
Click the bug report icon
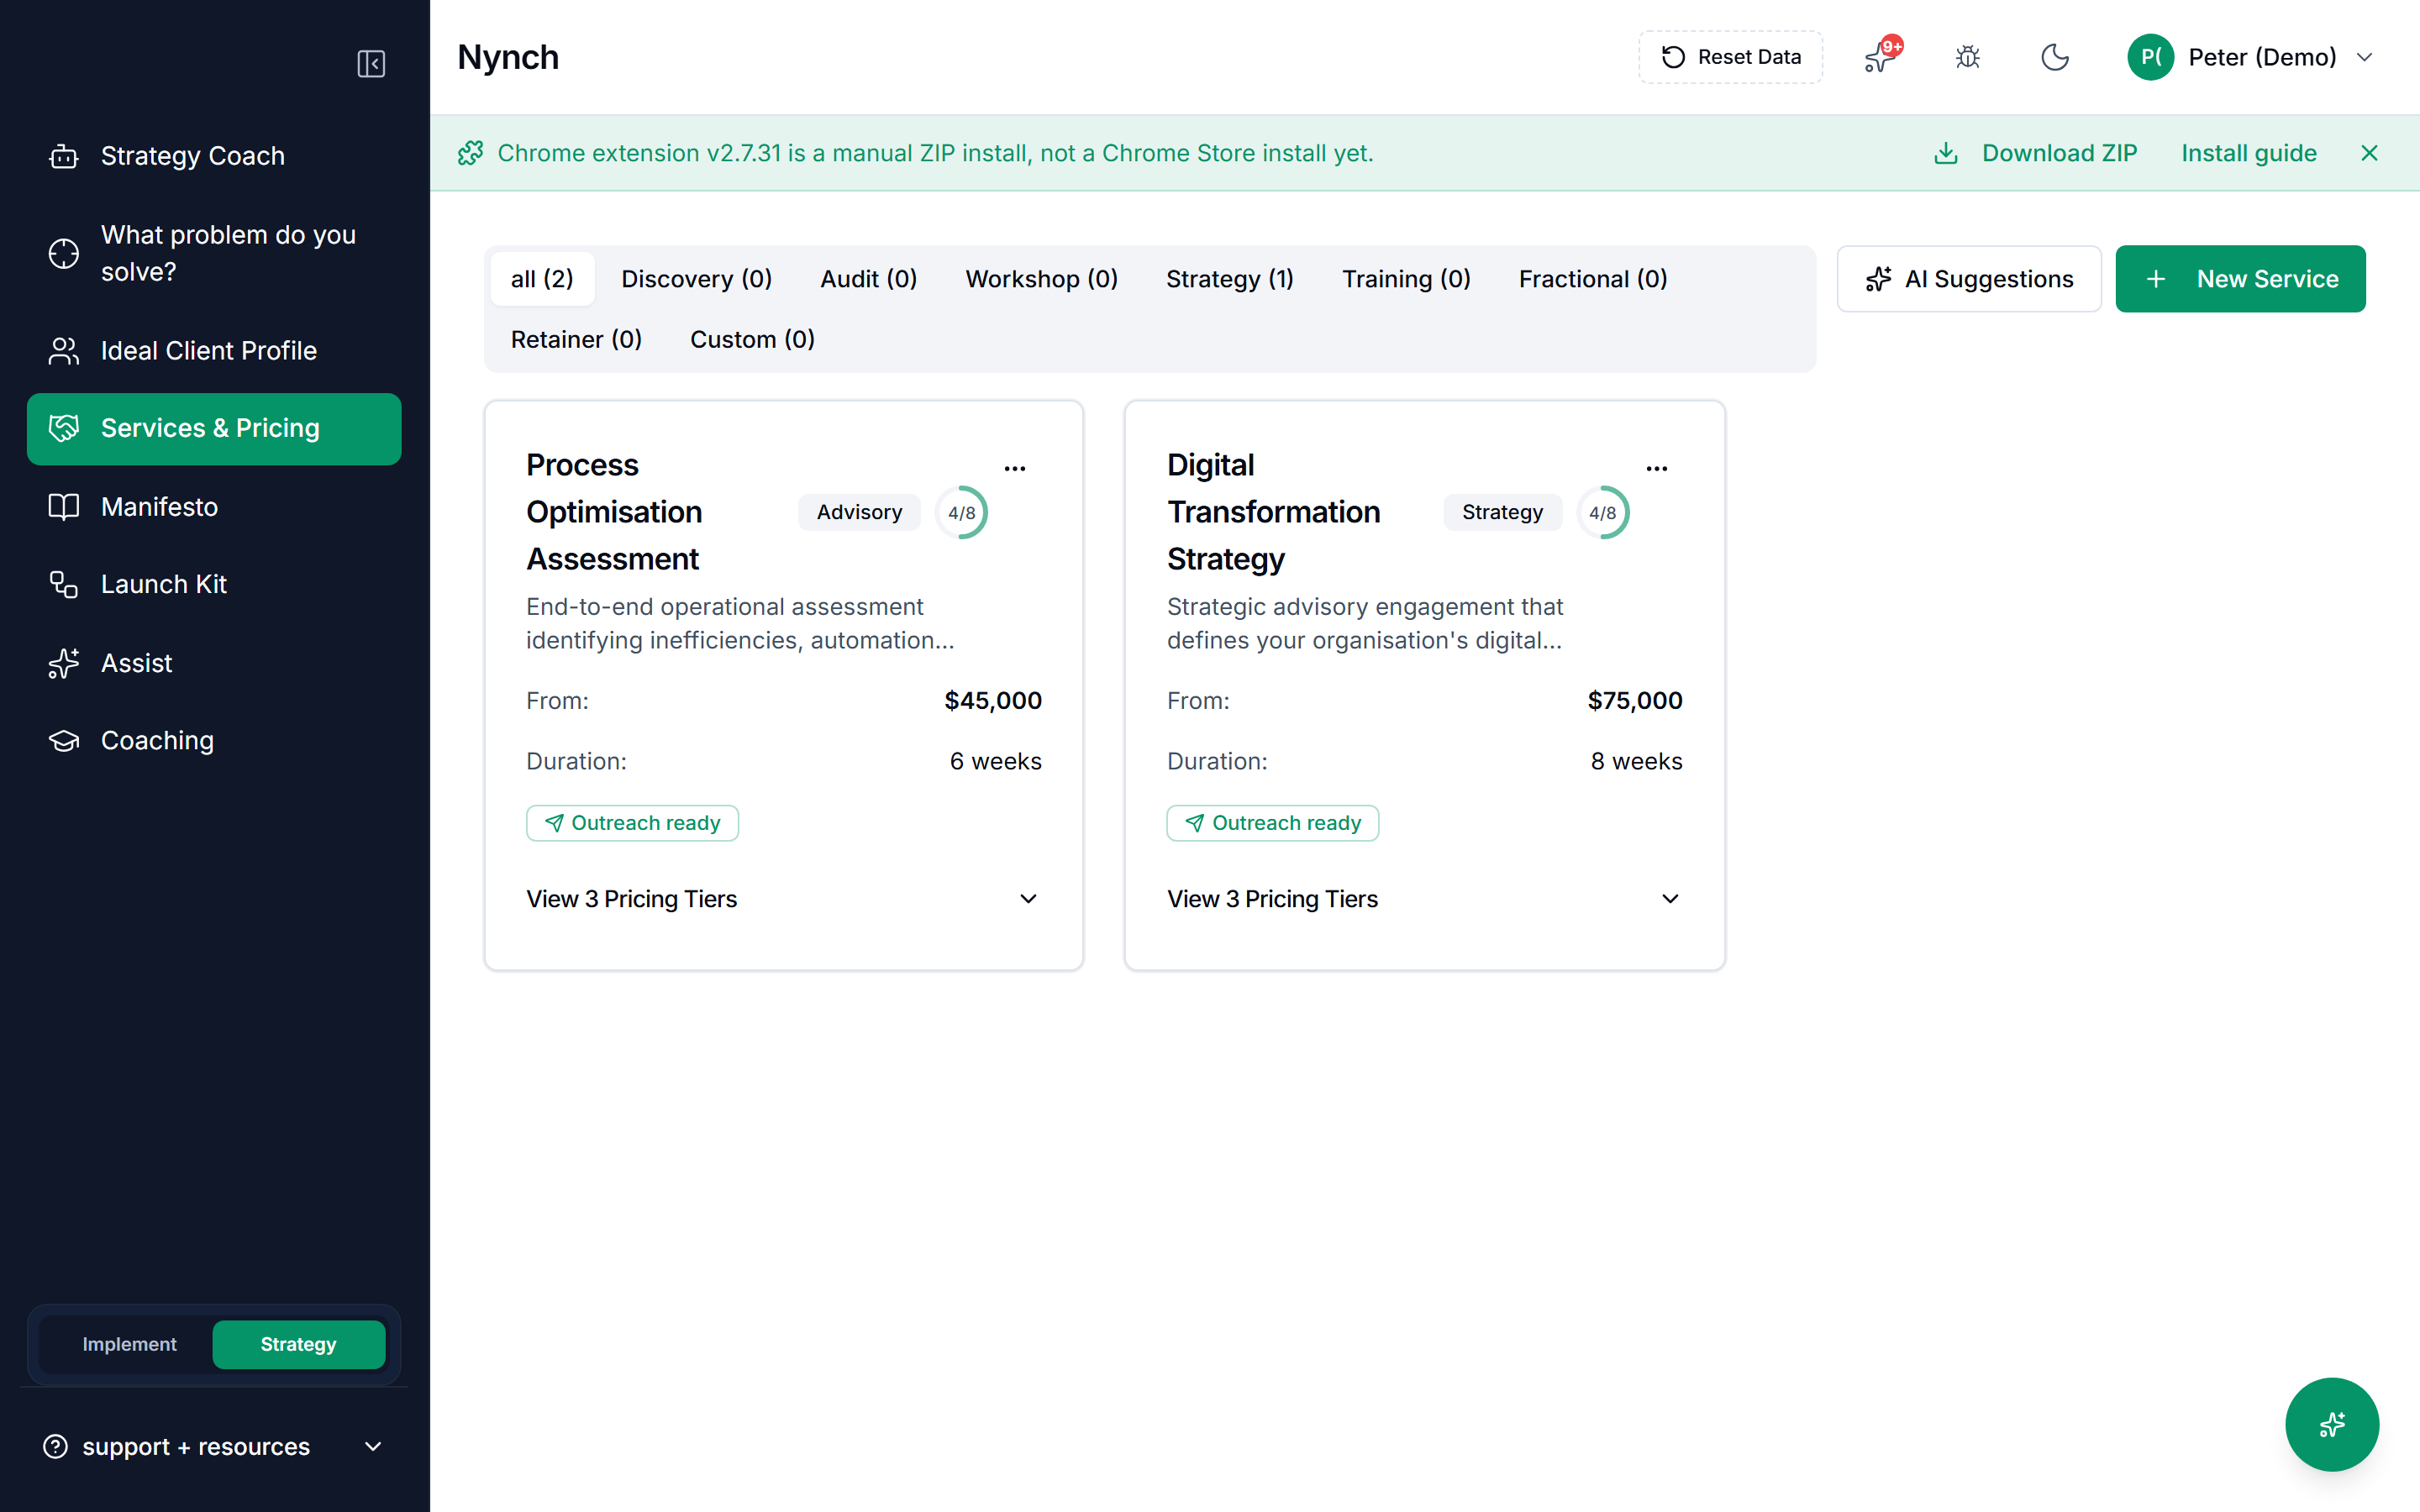(1967, 57)
